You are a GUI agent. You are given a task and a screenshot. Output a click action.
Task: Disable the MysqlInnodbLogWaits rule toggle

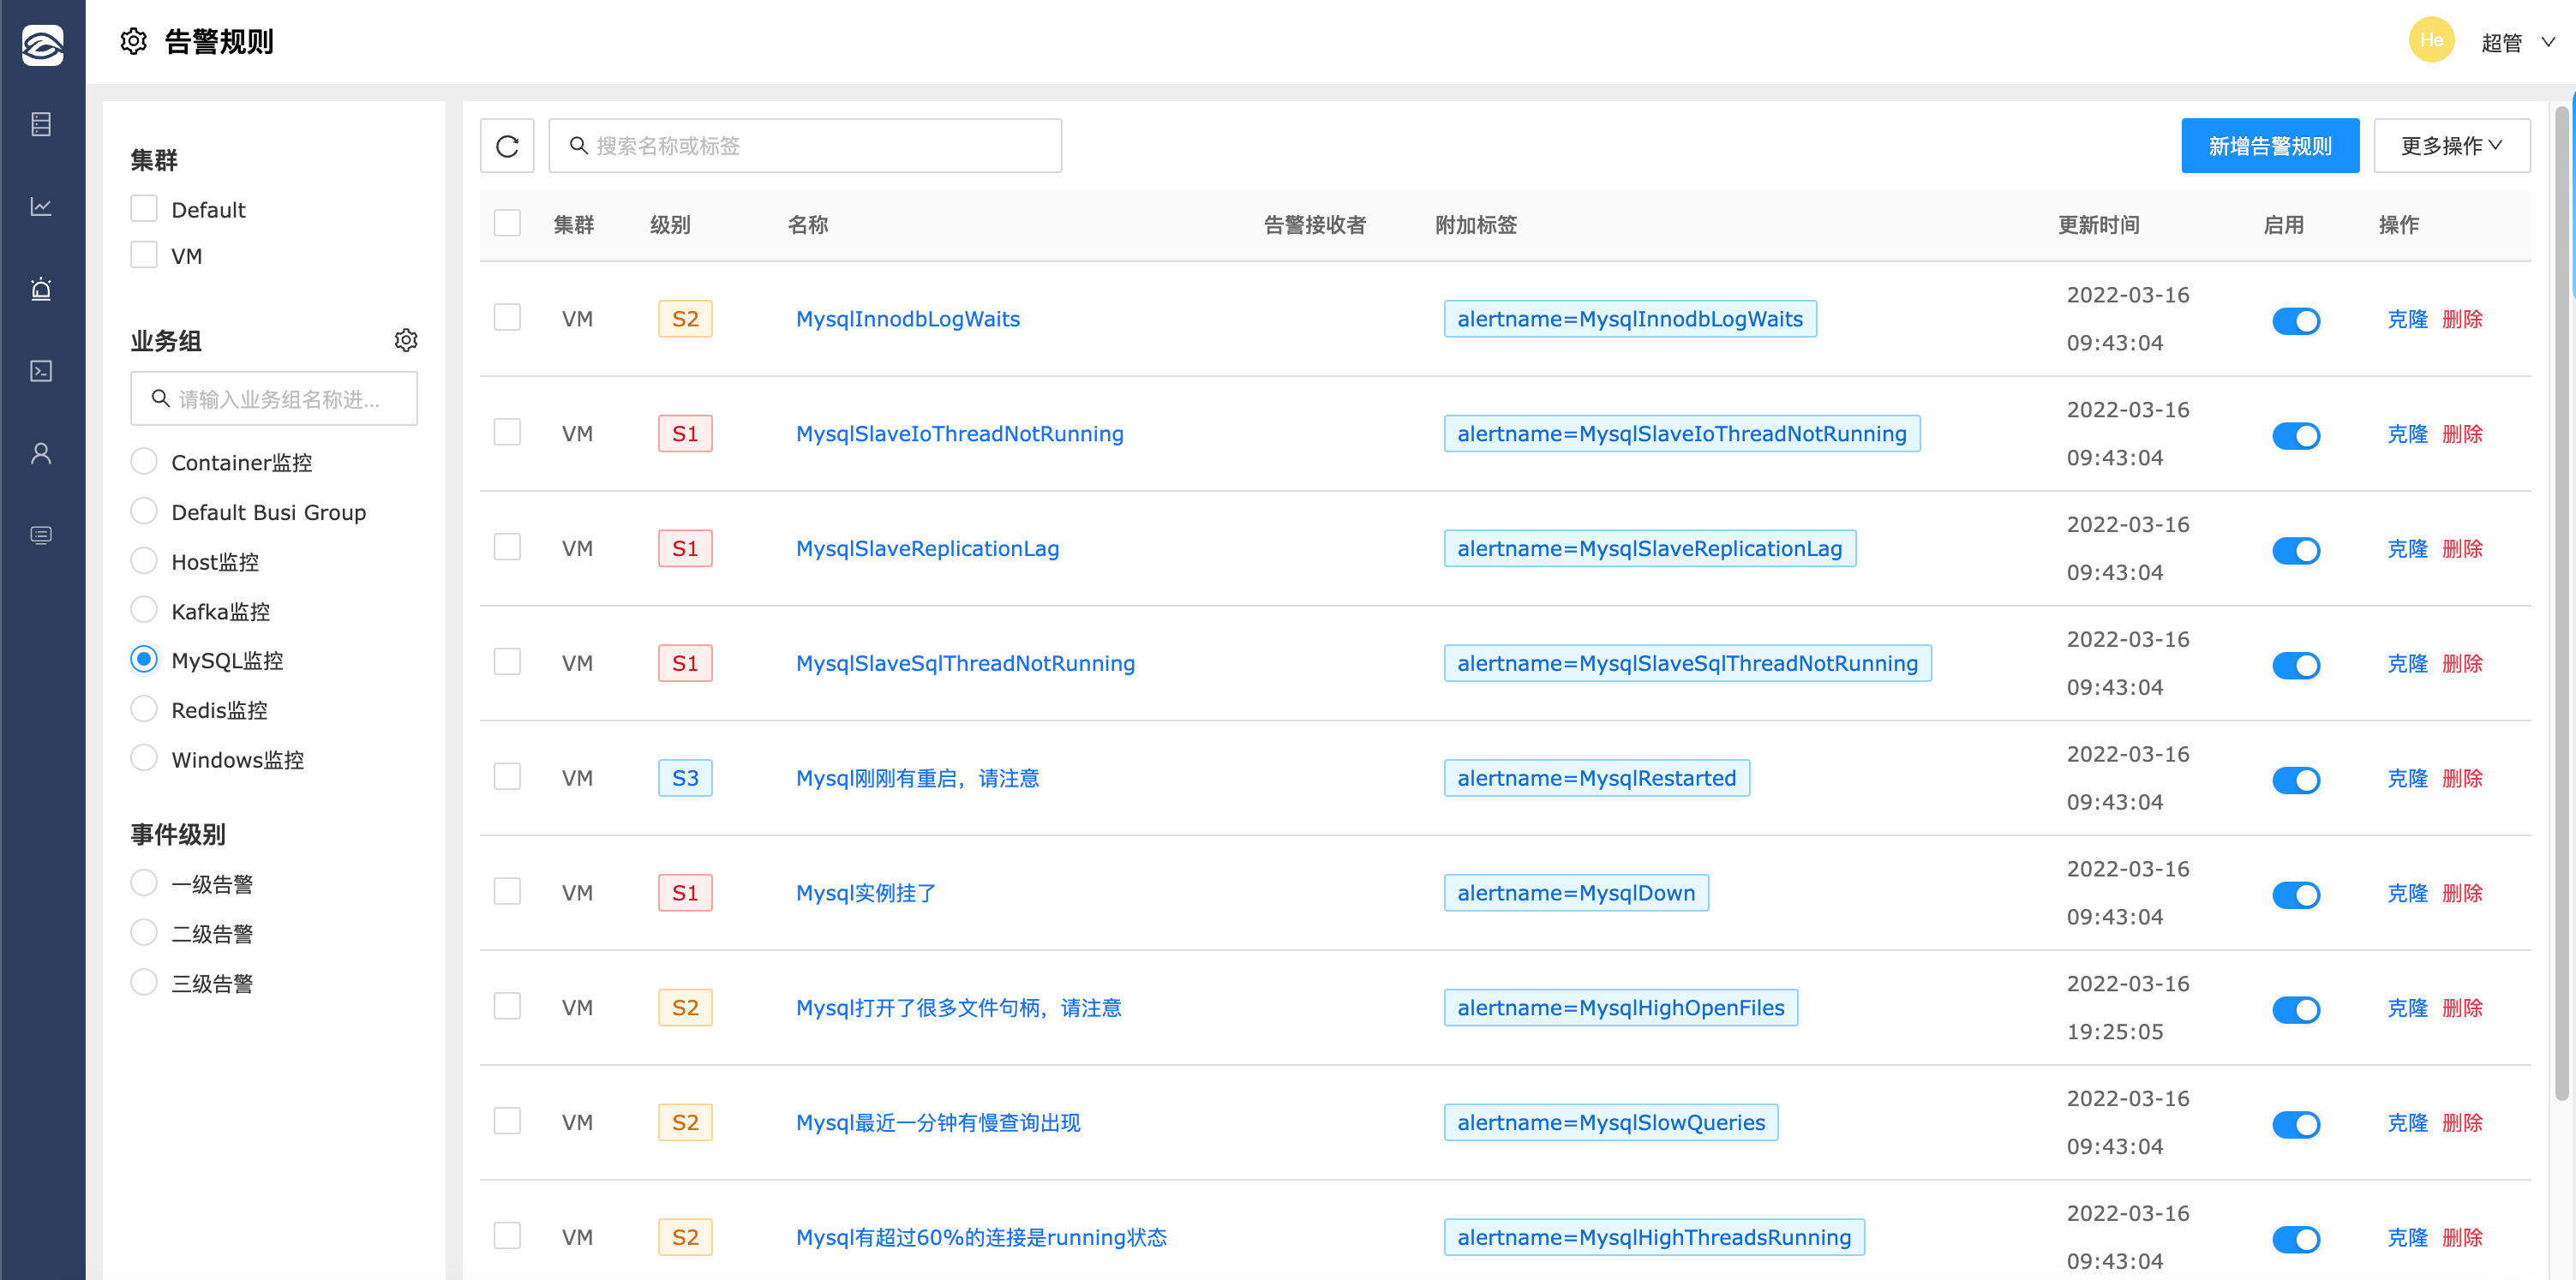[2295, 320]
